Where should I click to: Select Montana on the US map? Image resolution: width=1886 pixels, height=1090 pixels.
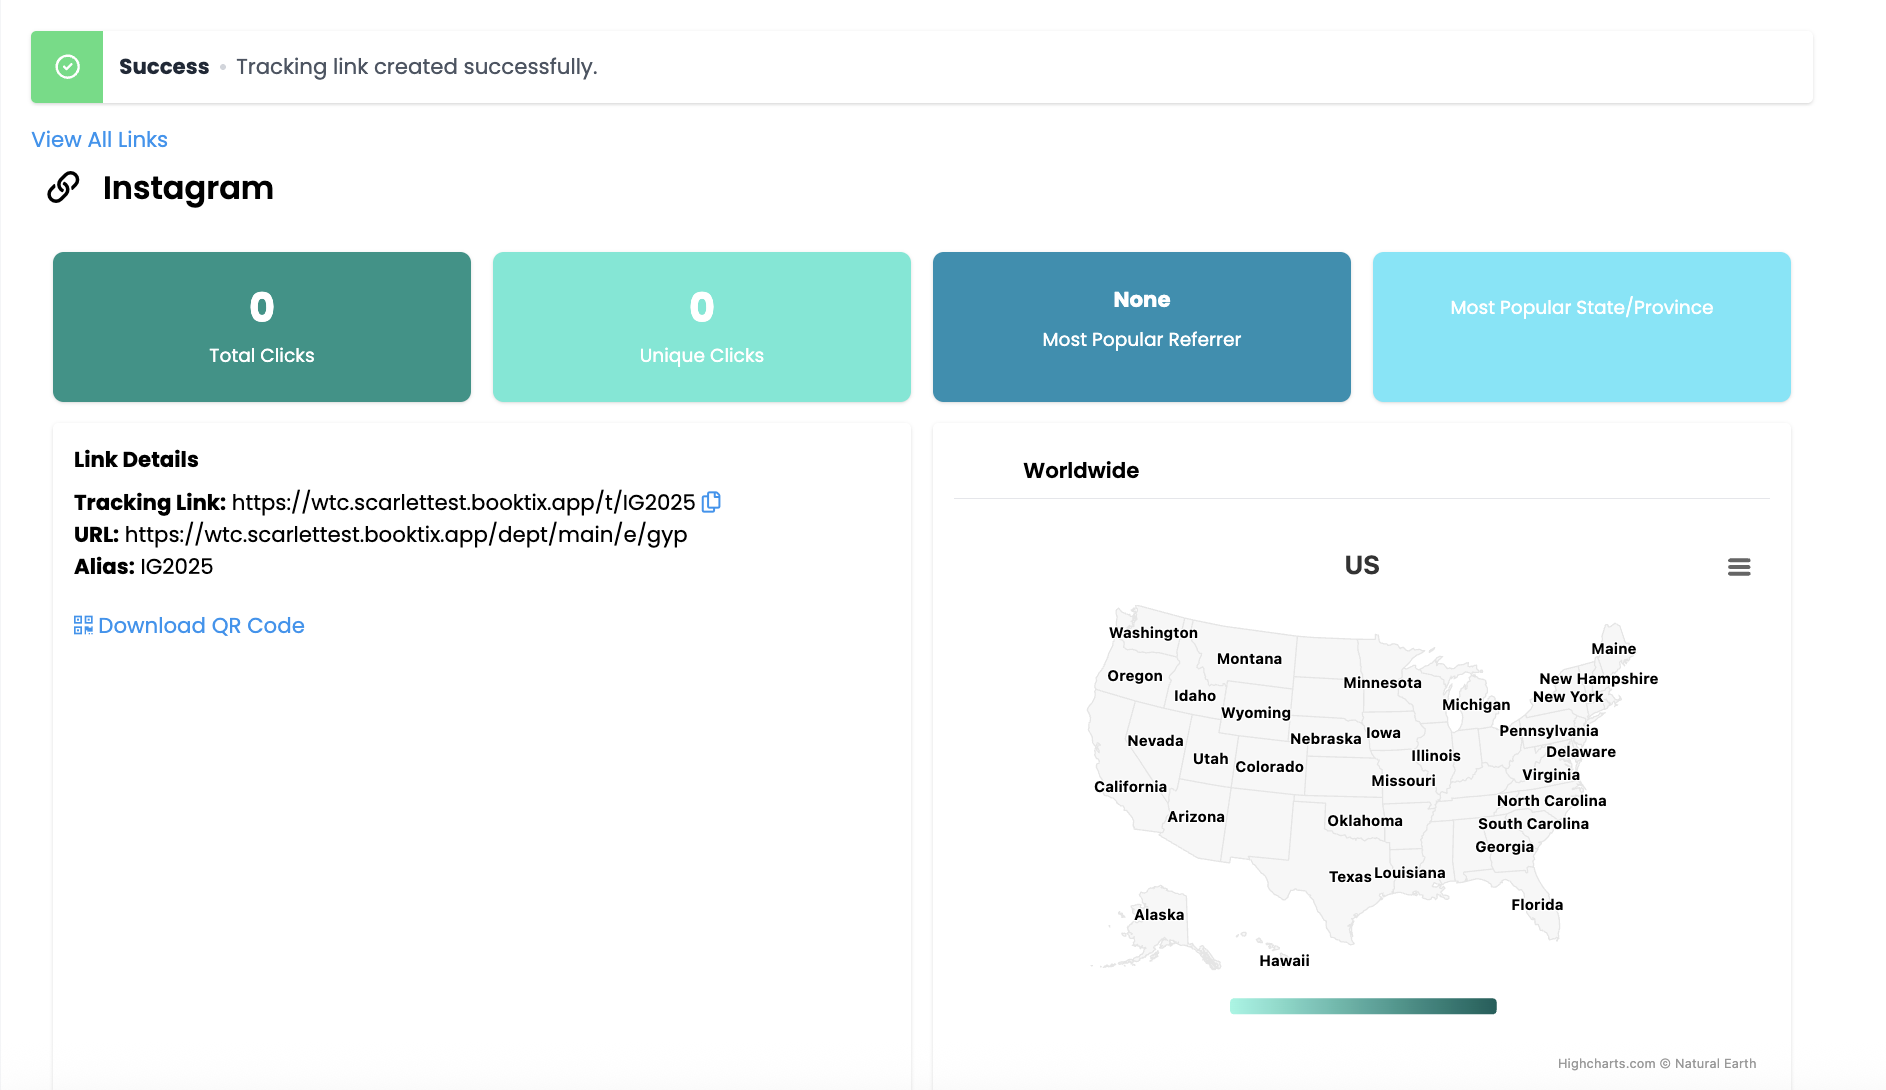point(1249,659)
